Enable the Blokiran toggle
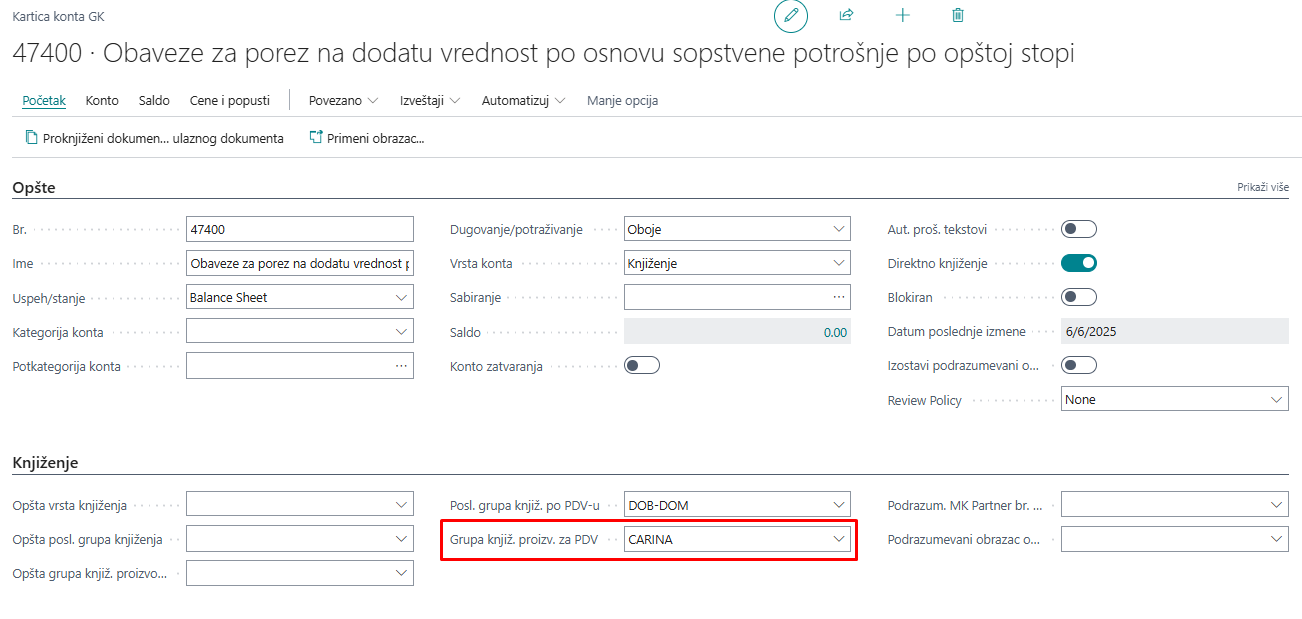Viewport: 1302px width, 619px height. click(x=1078, y=296)
